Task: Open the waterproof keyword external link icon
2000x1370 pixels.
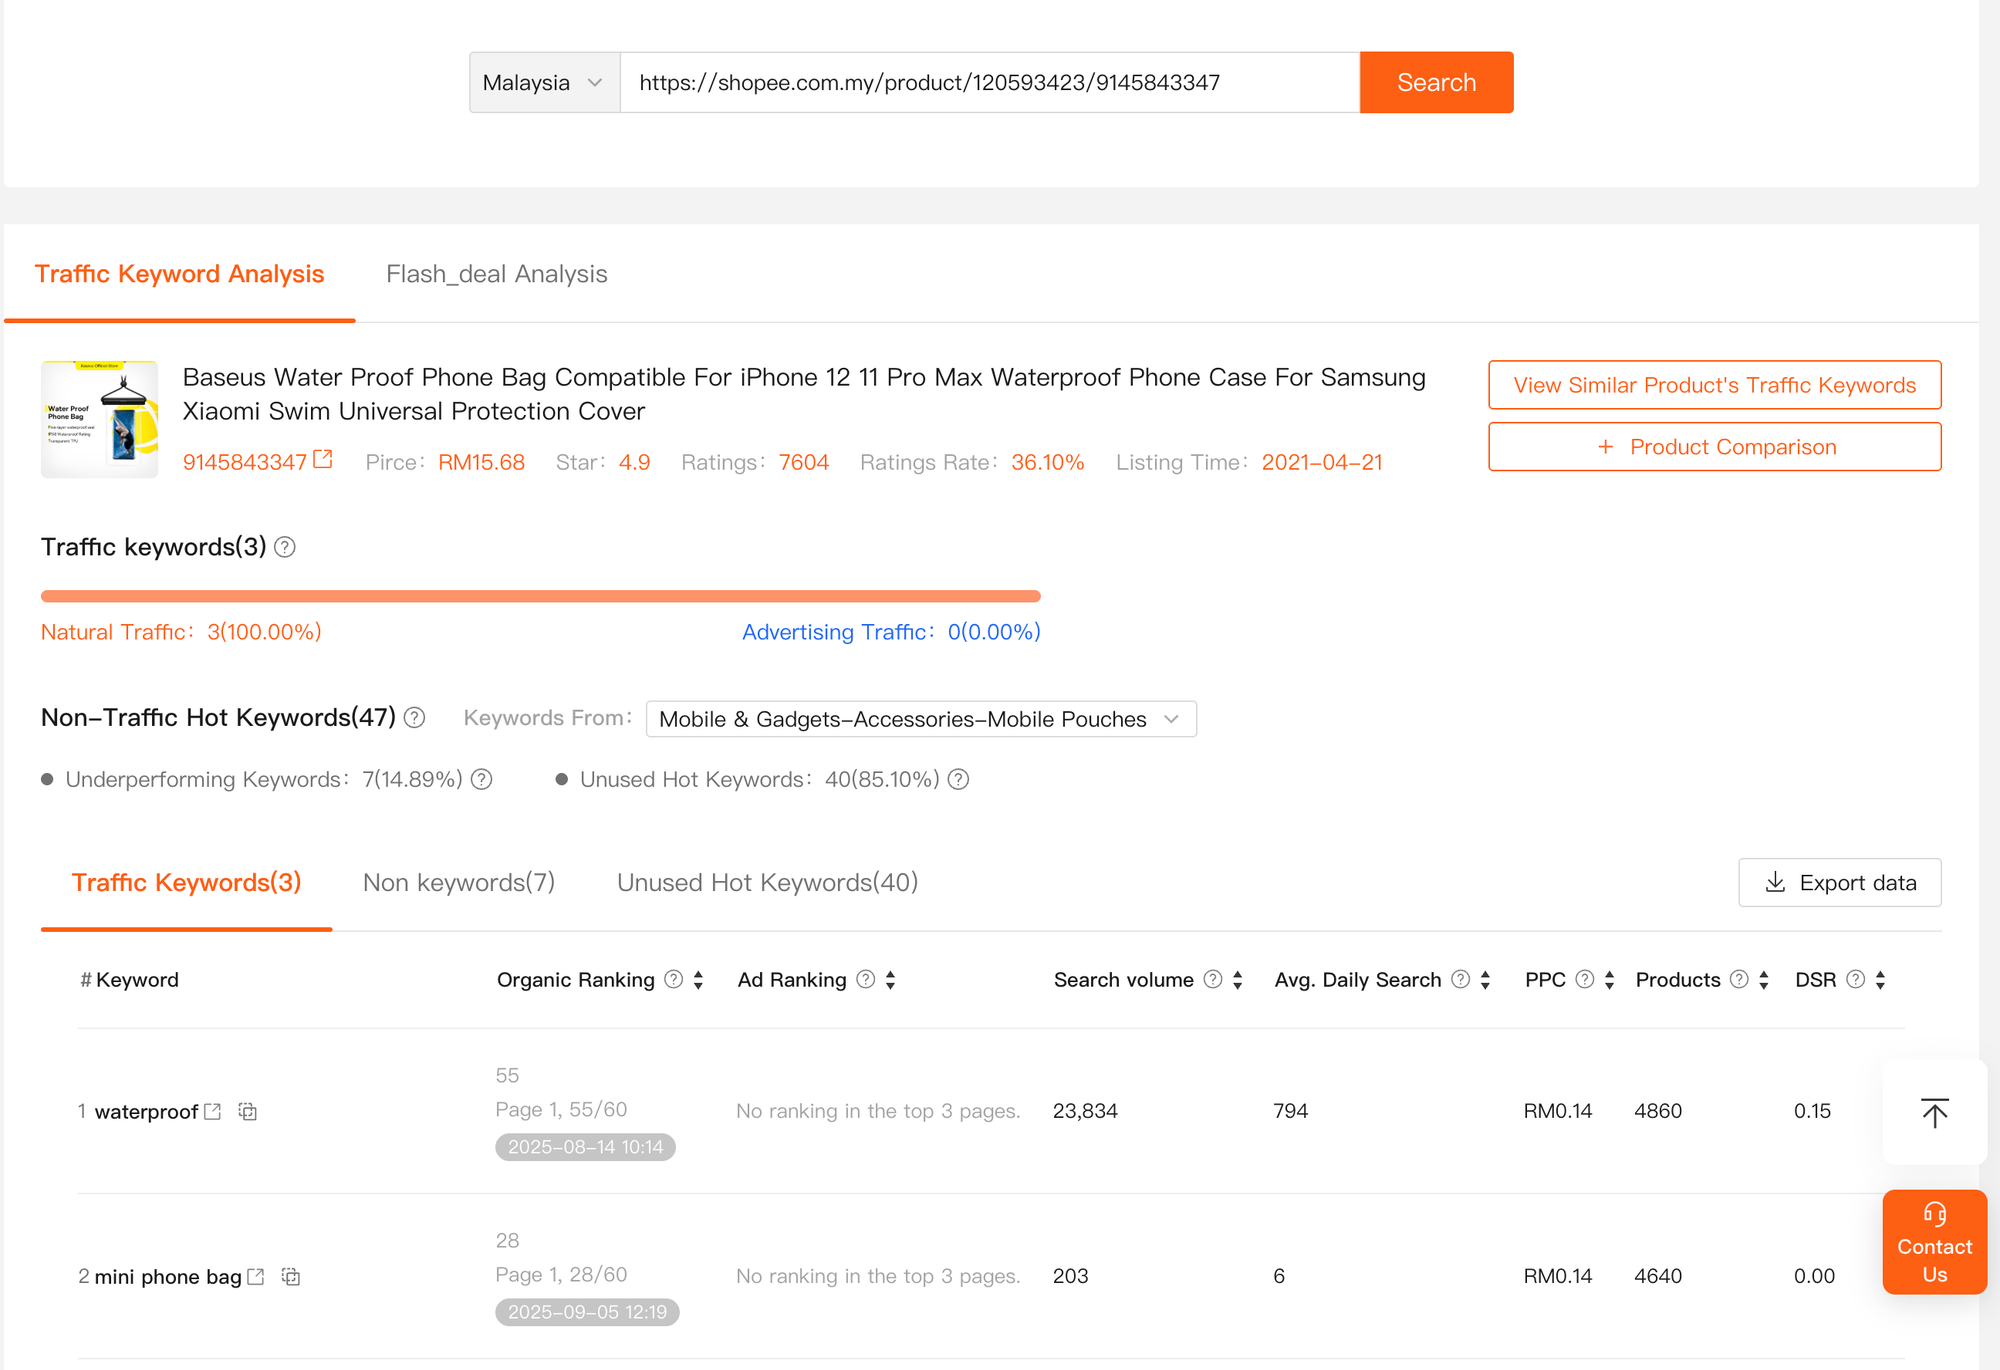Action: click(212, 1111)
